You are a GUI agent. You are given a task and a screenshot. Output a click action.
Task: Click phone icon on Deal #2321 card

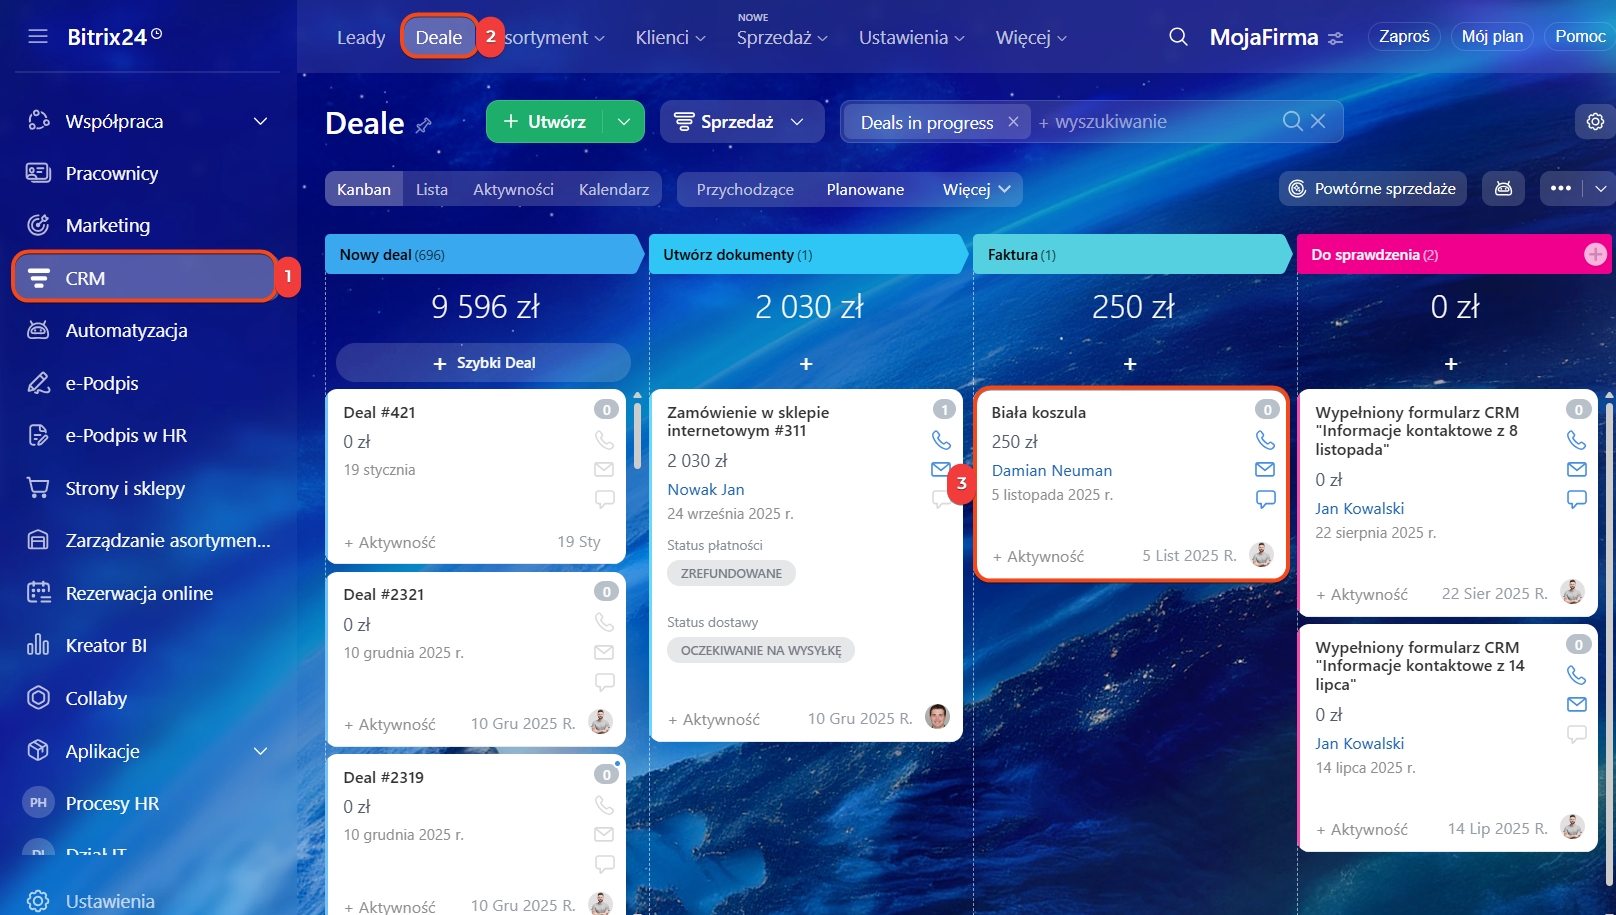[604, 622]
